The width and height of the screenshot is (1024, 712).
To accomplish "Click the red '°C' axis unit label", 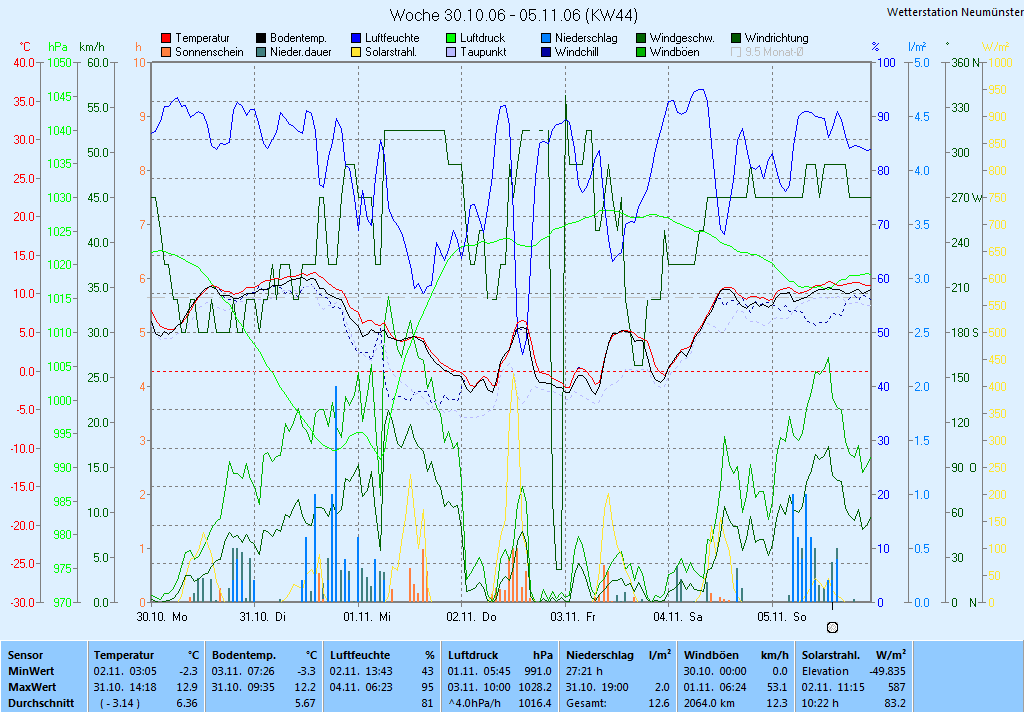I will pyautogui.click(x=24, y=47).
